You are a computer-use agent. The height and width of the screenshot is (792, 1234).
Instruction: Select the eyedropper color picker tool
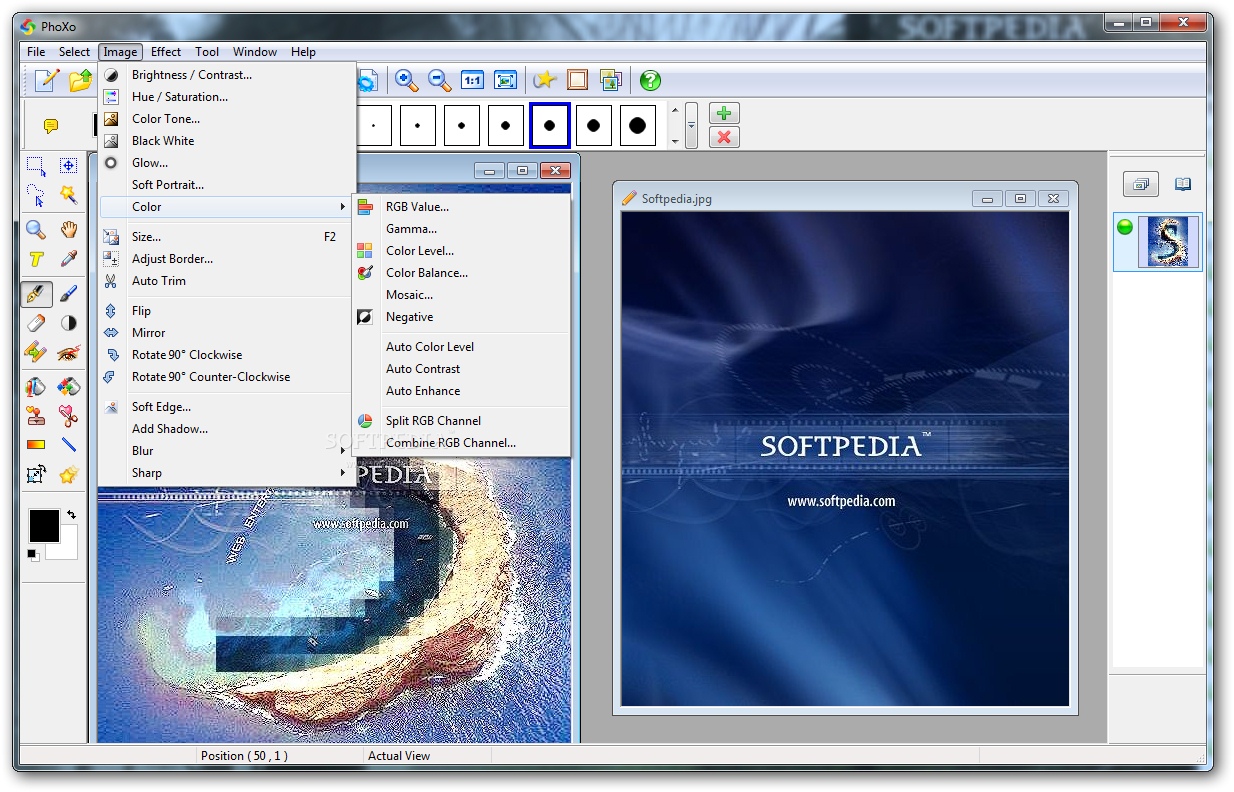[68, 259]
